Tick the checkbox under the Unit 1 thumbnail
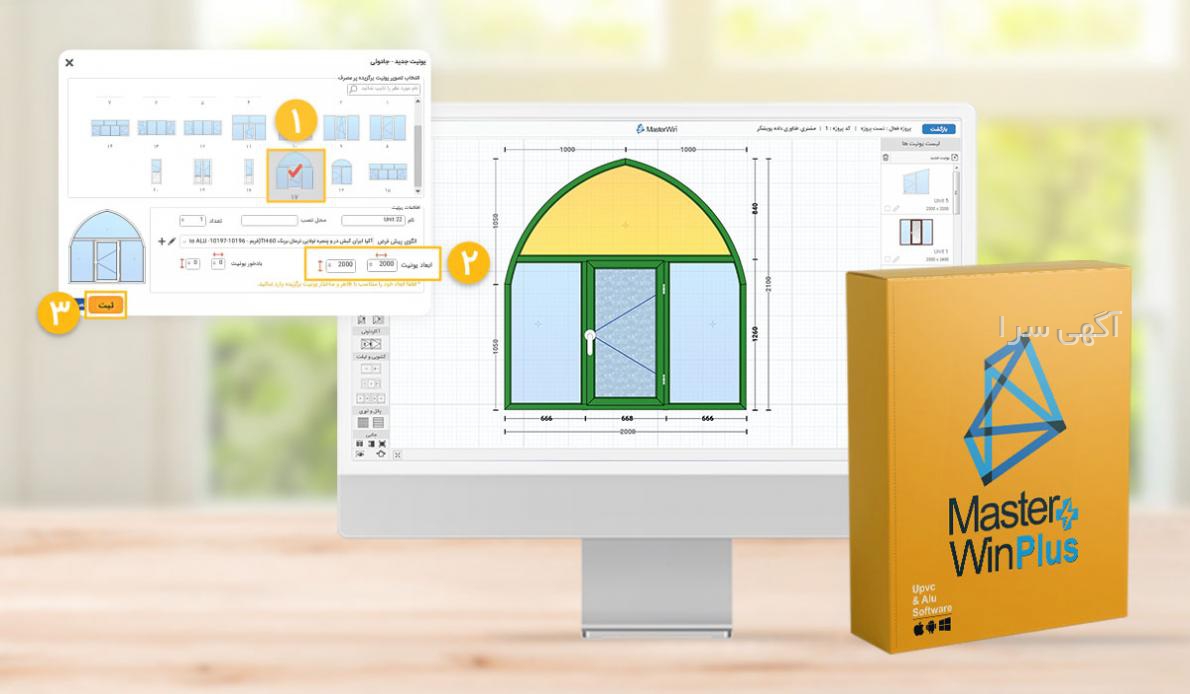 887,259
